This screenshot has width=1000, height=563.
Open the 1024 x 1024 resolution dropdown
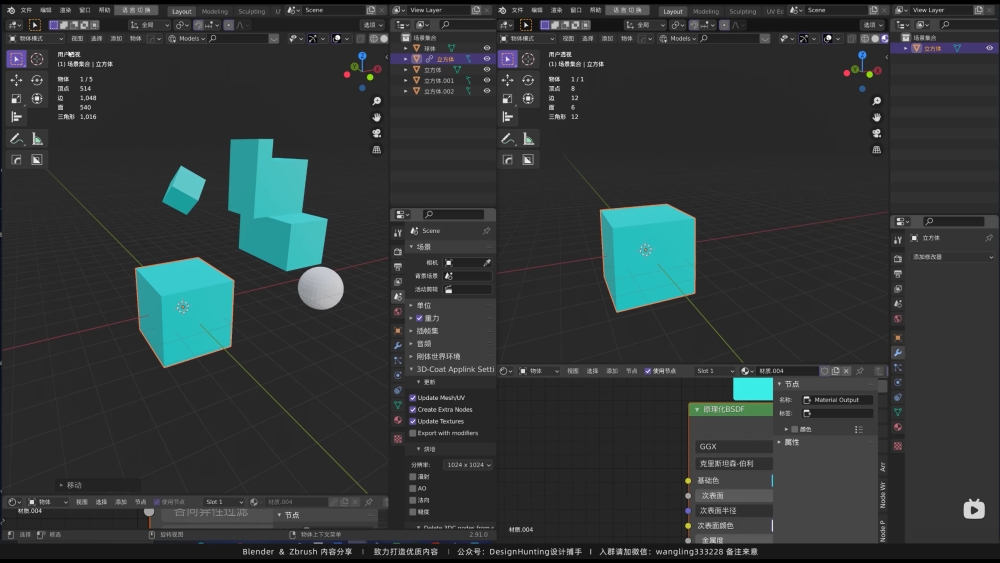(x=469, y=465)
